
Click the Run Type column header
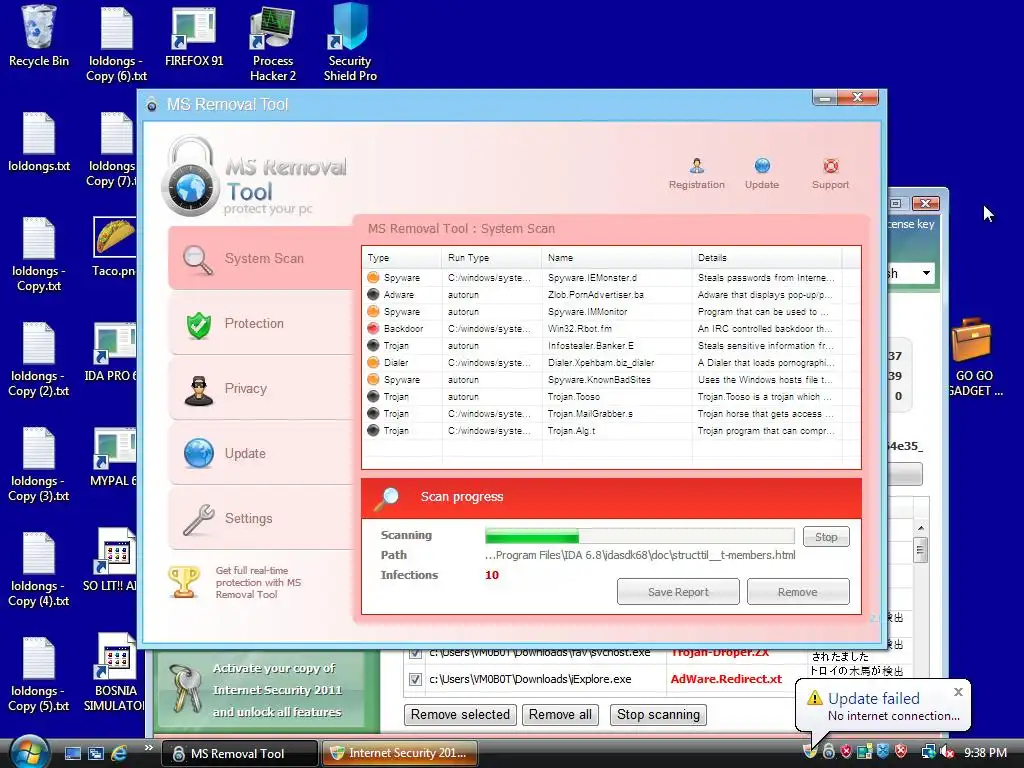pyautogui.click(x=492, y=258)
